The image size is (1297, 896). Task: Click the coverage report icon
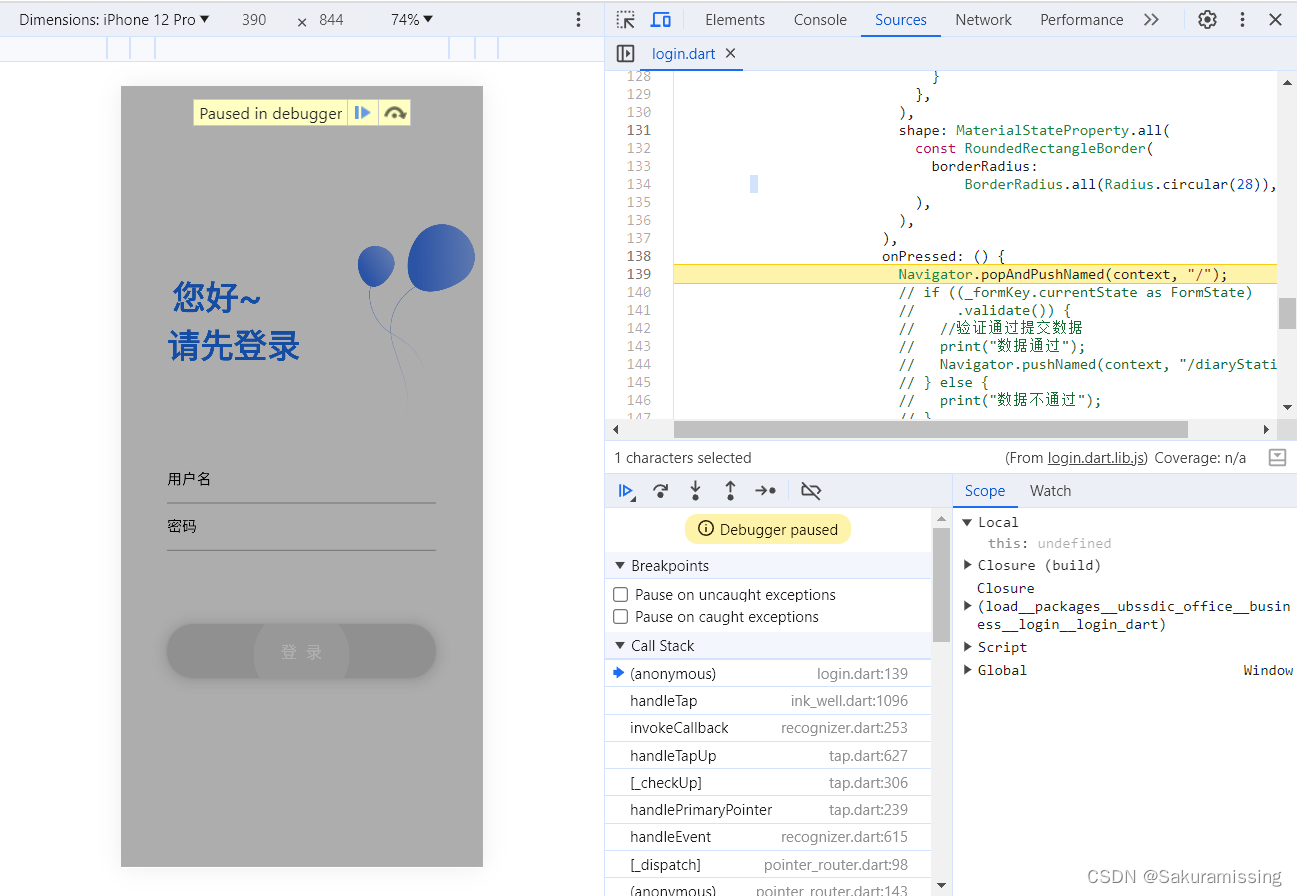point(1276,458)
